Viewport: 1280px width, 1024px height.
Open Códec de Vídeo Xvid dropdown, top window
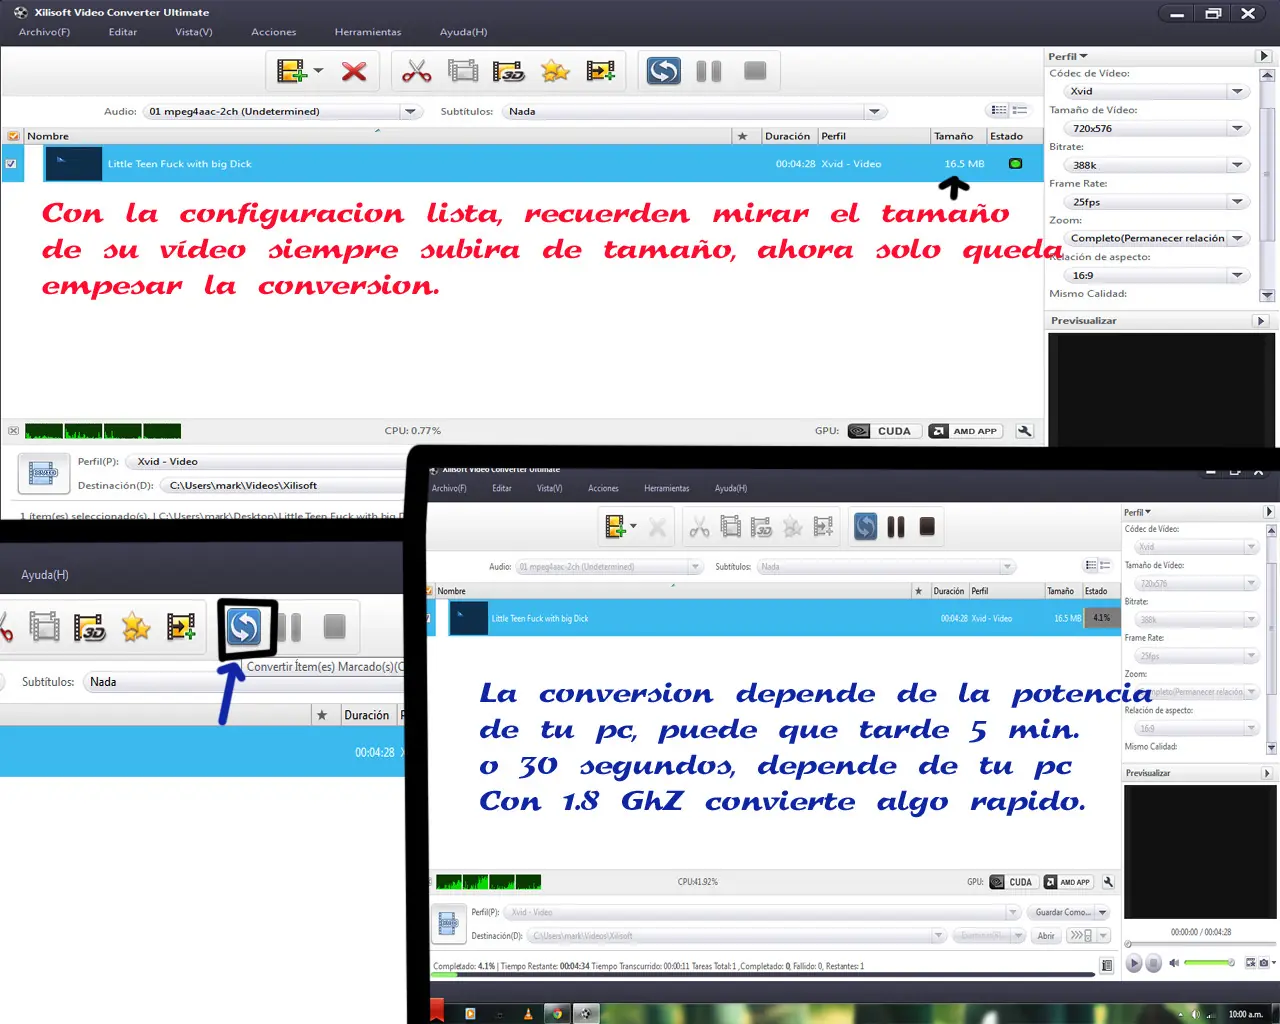1156,91
